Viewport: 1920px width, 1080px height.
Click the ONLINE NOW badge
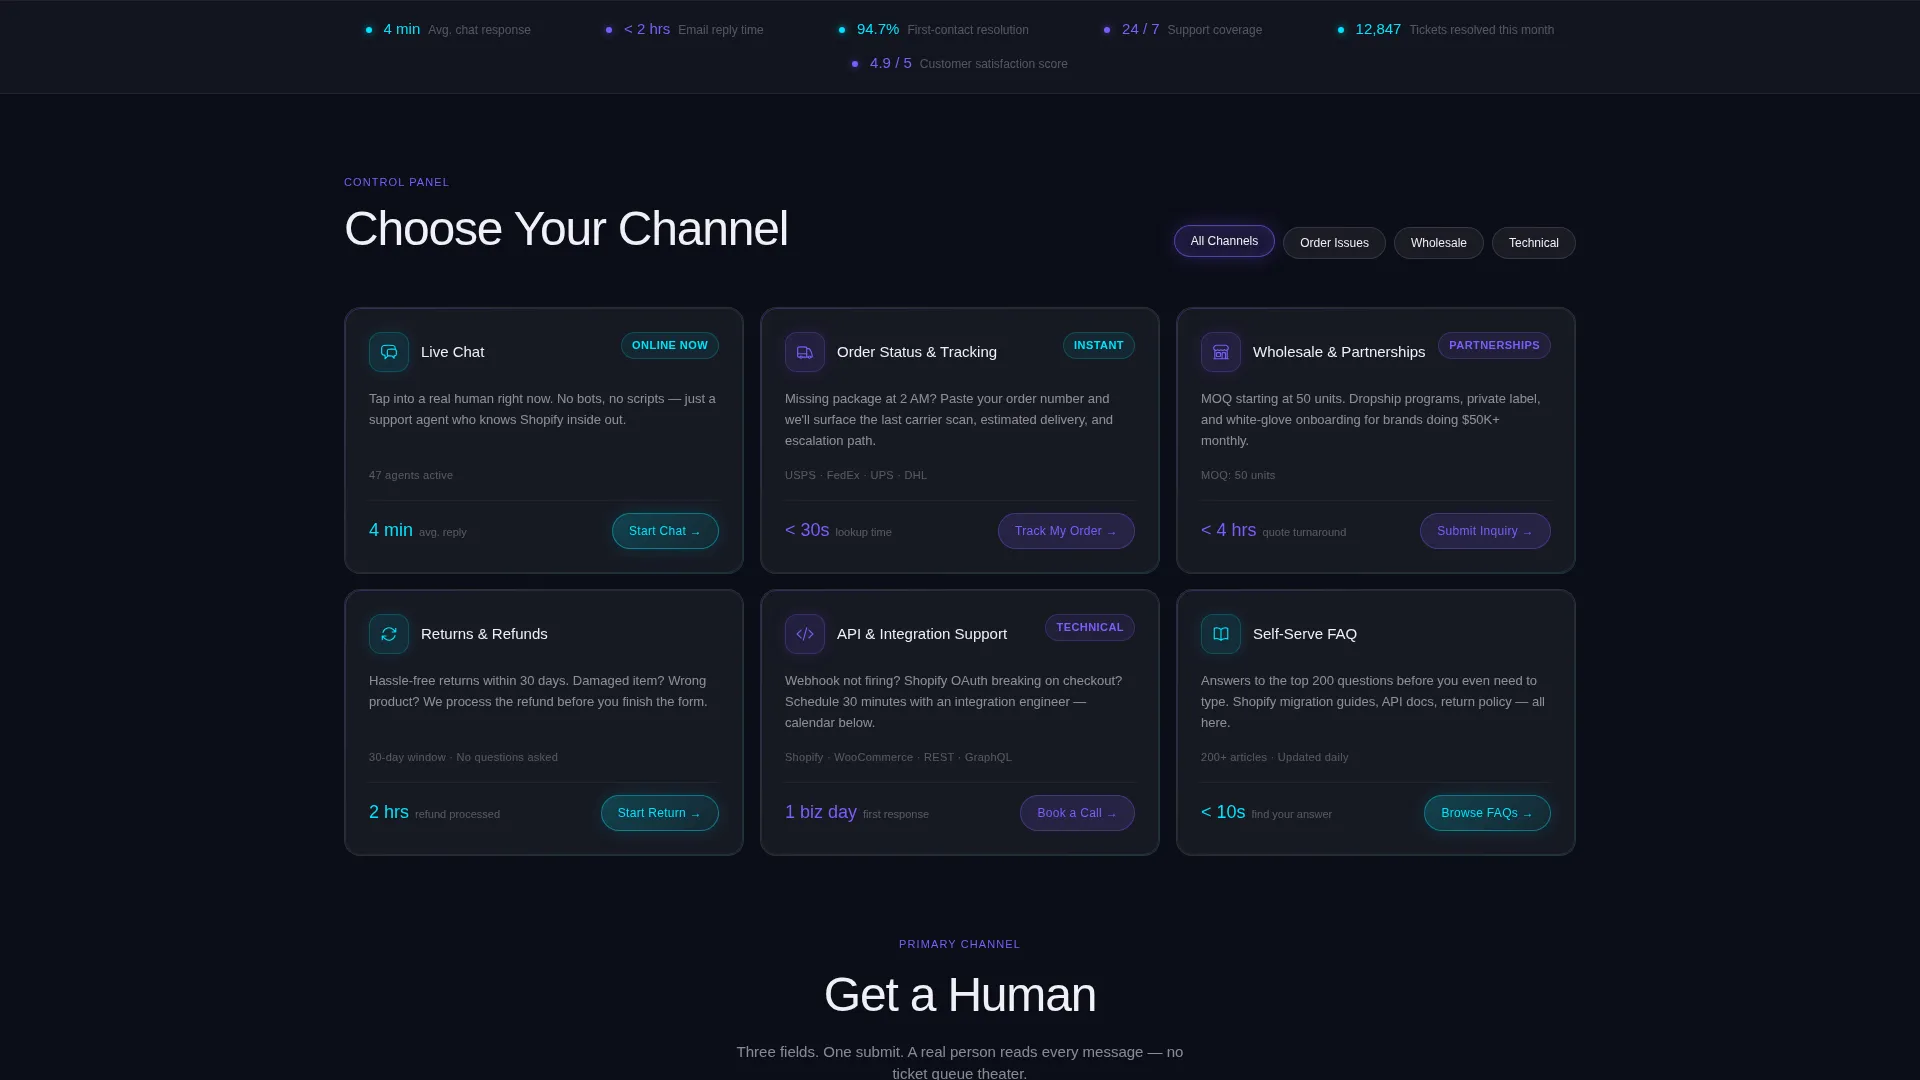coord(670,345)
